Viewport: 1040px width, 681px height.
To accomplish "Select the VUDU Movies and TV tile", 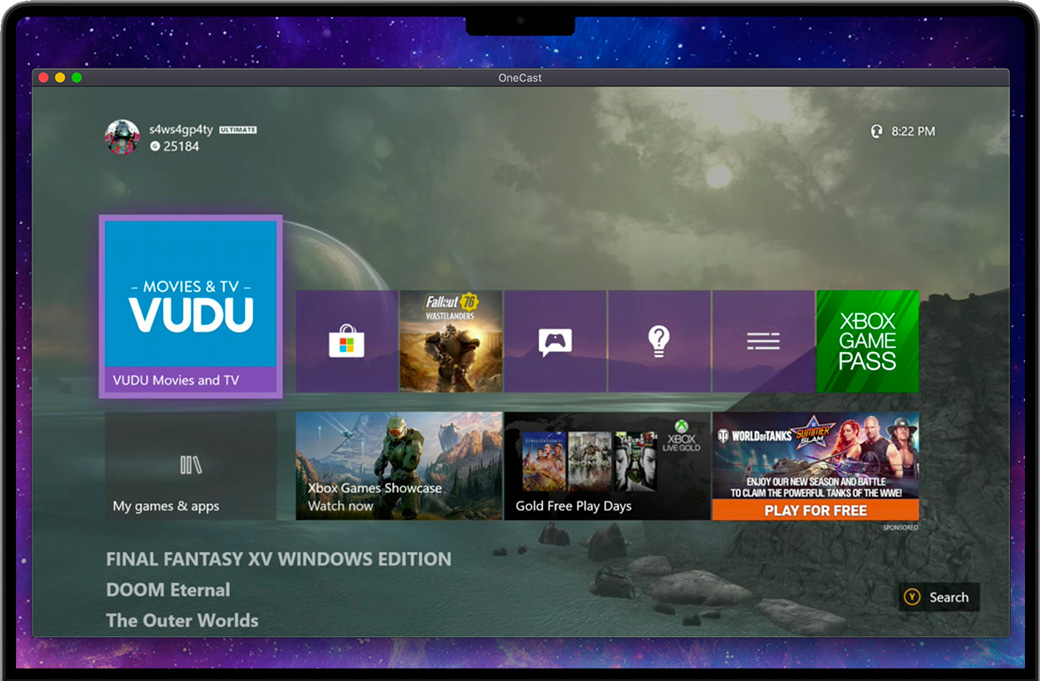I will (191, 306).
